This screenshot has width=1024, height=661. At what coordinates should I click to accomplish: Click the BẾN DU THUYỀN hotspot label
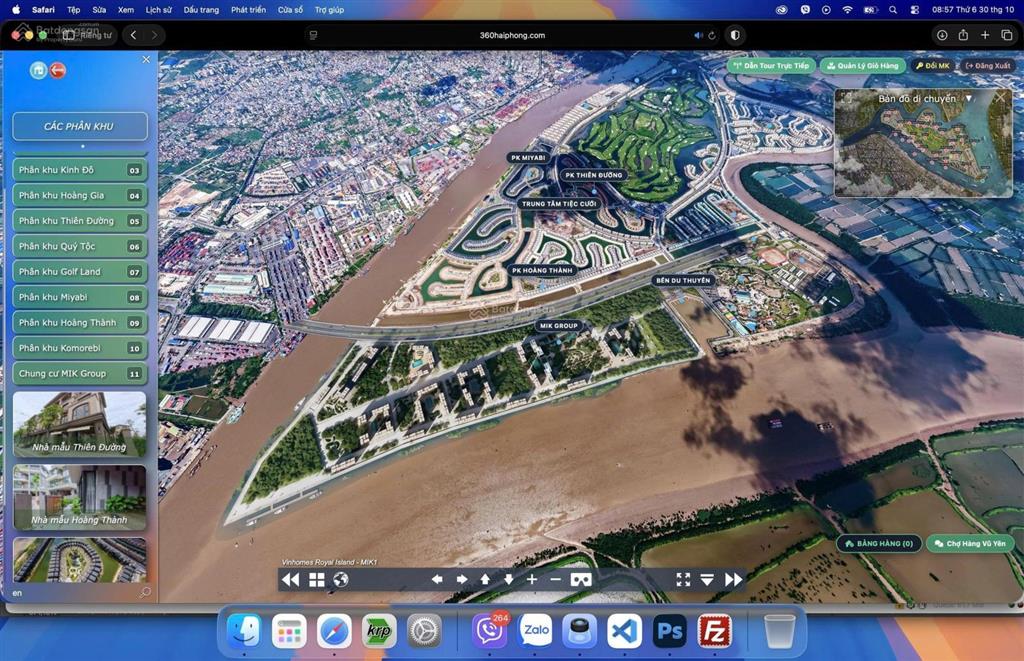tap(683, 280)
